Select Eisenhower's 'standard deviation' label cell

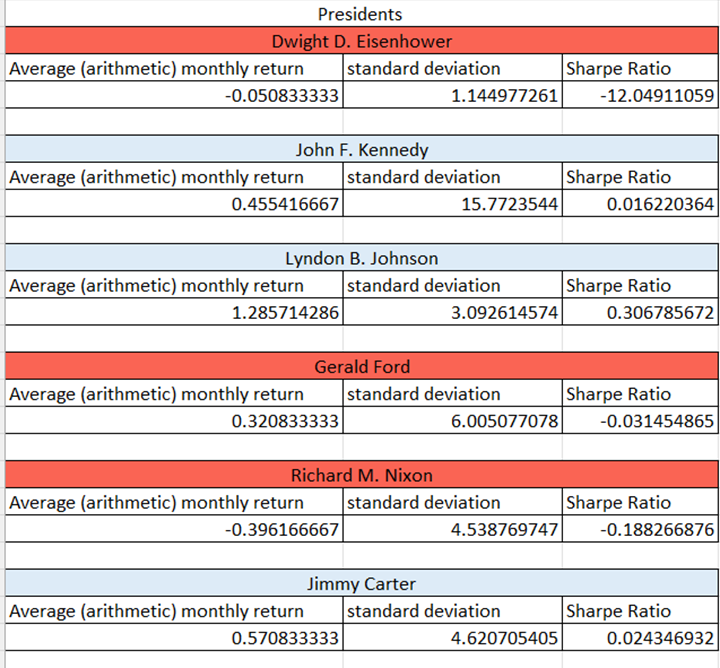click(x=452, y=68)
